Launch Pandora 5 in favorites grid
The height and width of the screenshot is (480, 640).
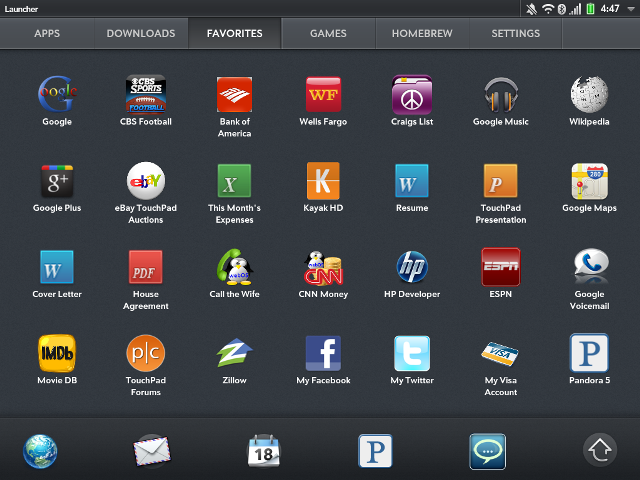pyautogui.click(x=589, y=353)
